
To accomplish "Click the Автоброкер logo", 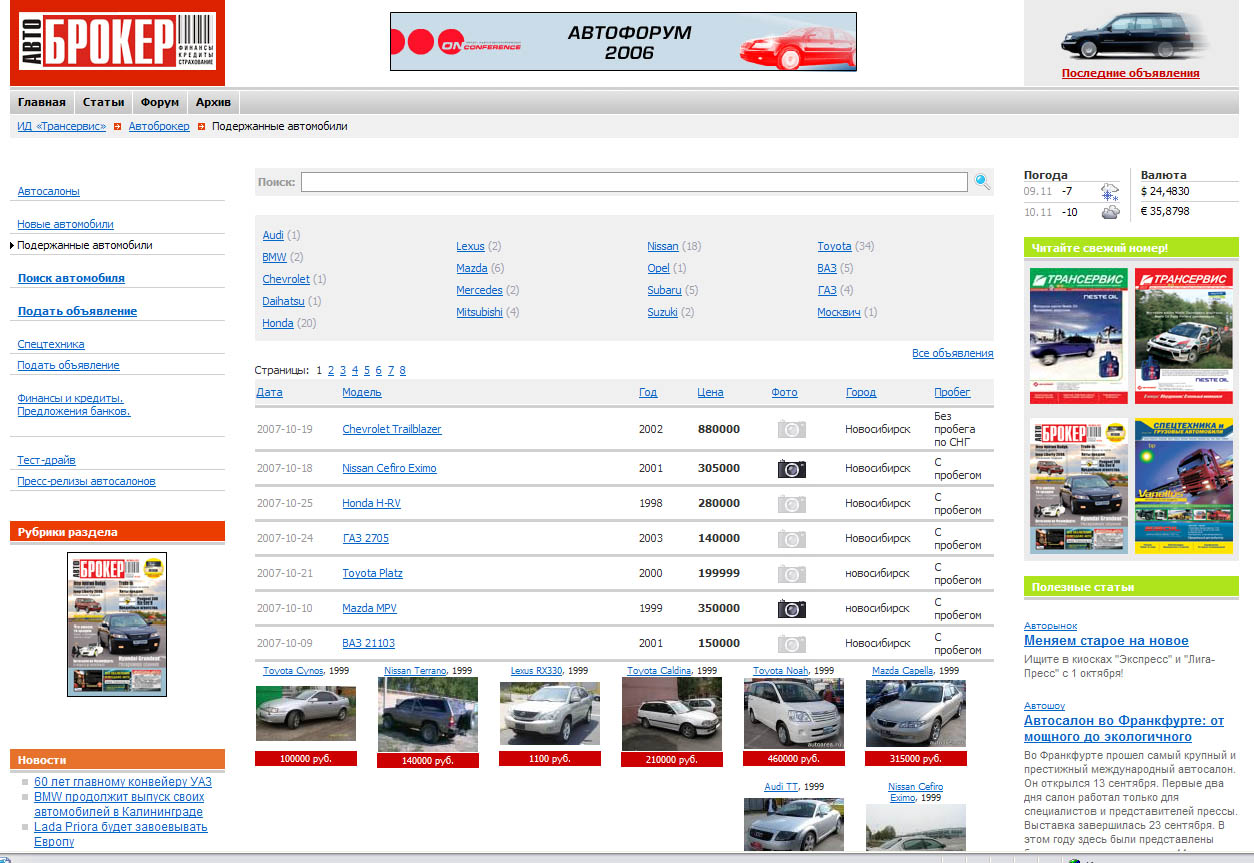I will (x=117, y=43).
